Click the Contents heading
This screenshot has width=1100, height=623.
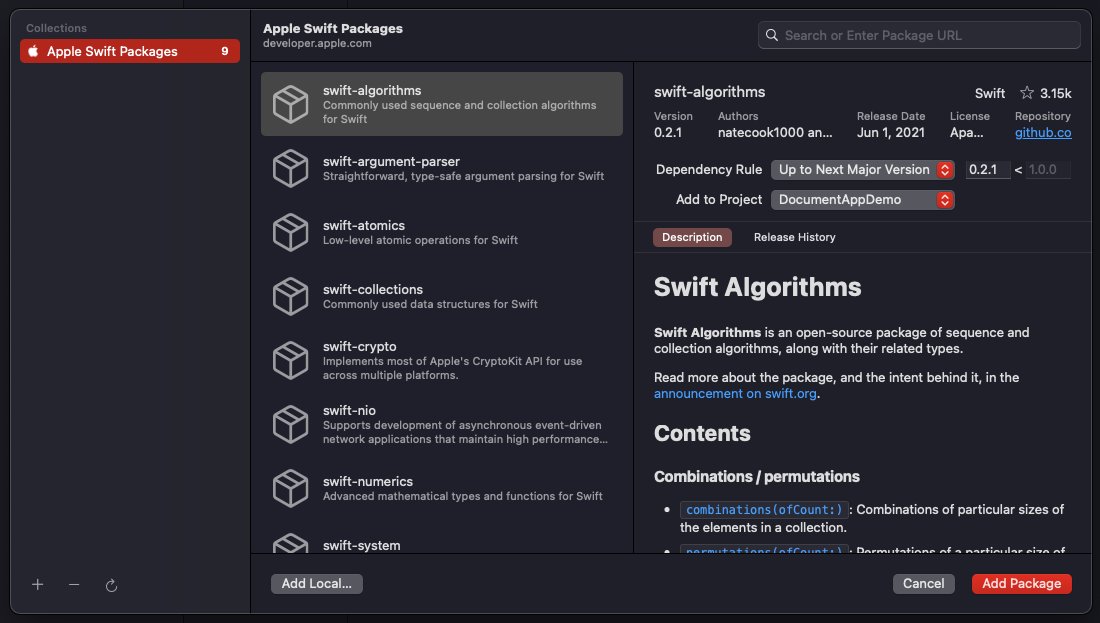(x=702, y=434)
